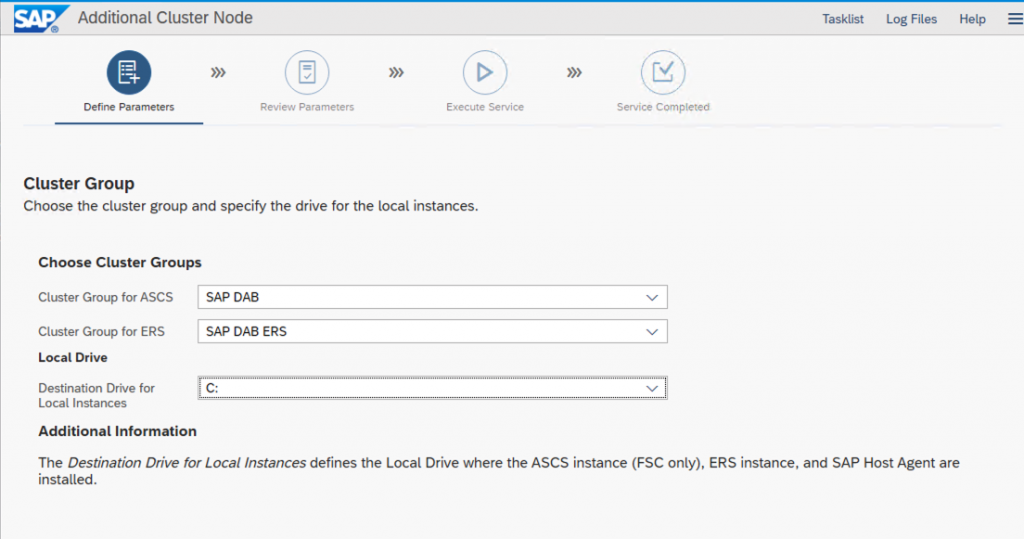This screenshot has width=1024, height=539.
Task: Click the Execute Service step label
Action: (485, 106)
